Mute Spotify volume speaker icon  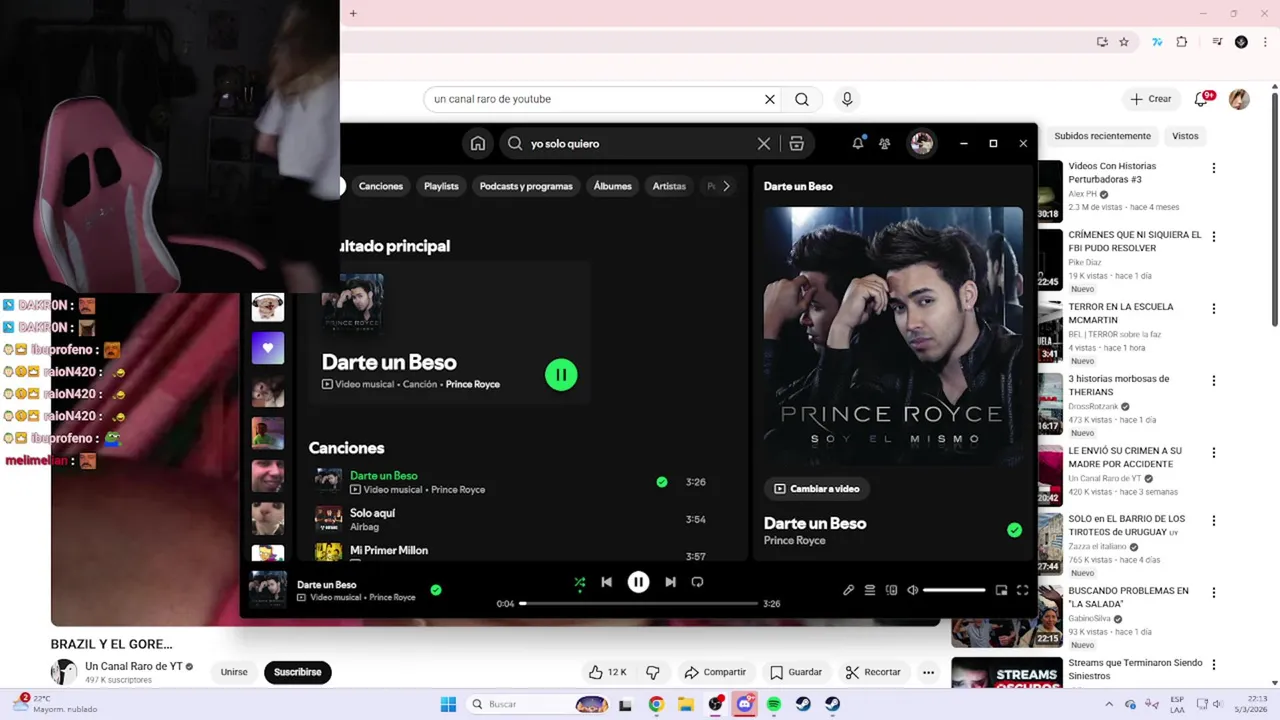click(x=912, y=590)
